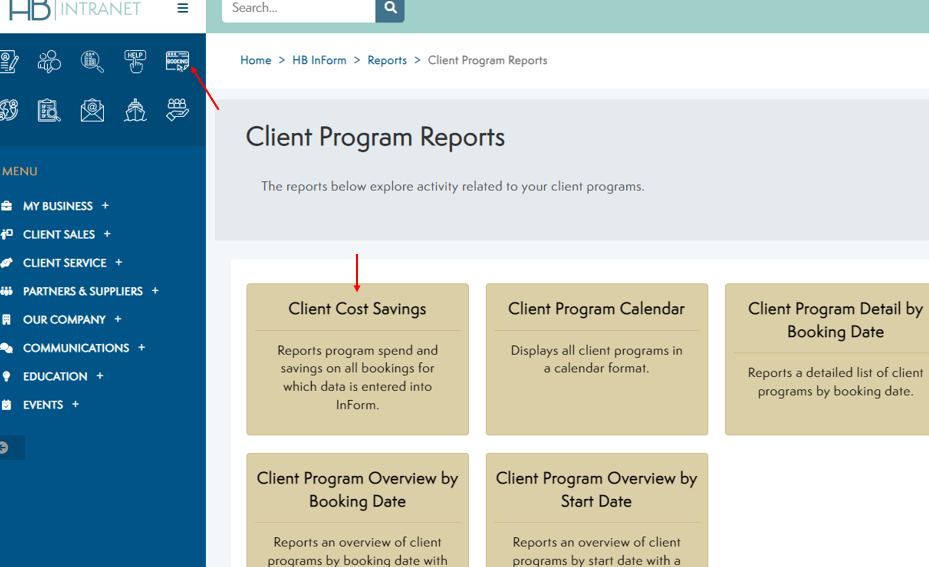Screen dimensions: 929x567
Task: Open the Help hand-pointer icon
Action: tap(135, 62)
